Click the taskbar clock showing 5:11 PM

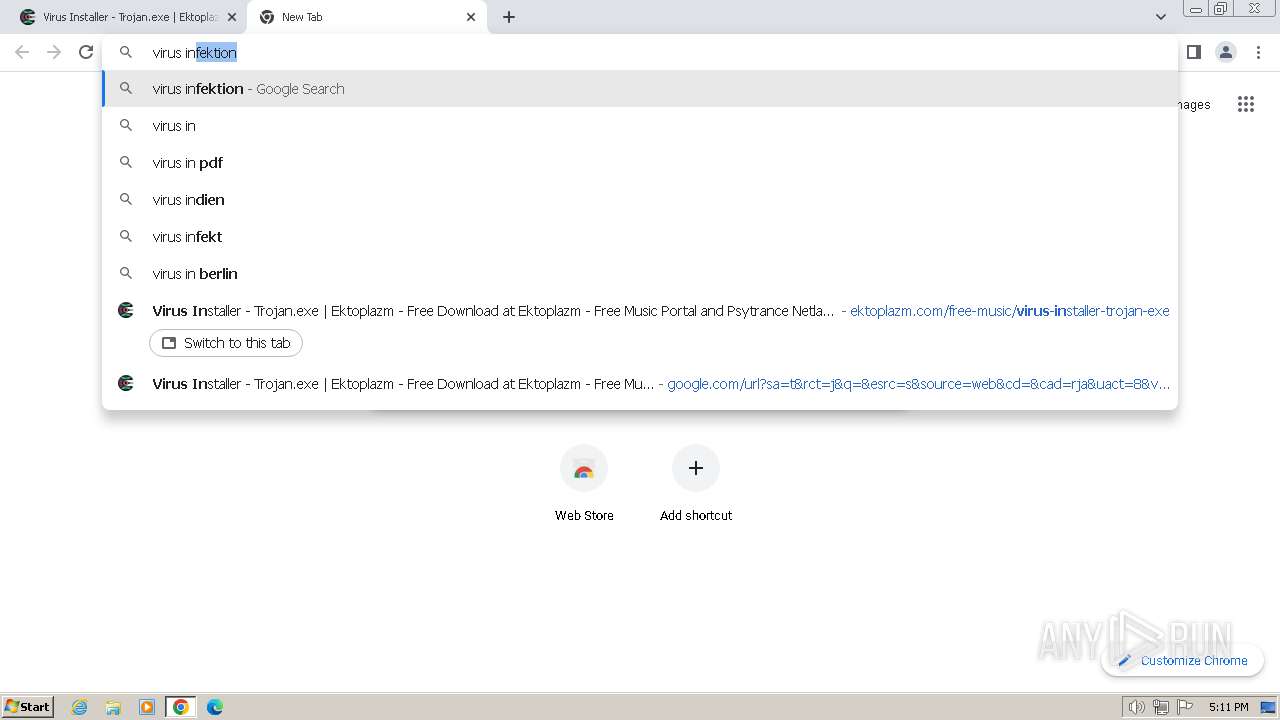point(1228,707)
